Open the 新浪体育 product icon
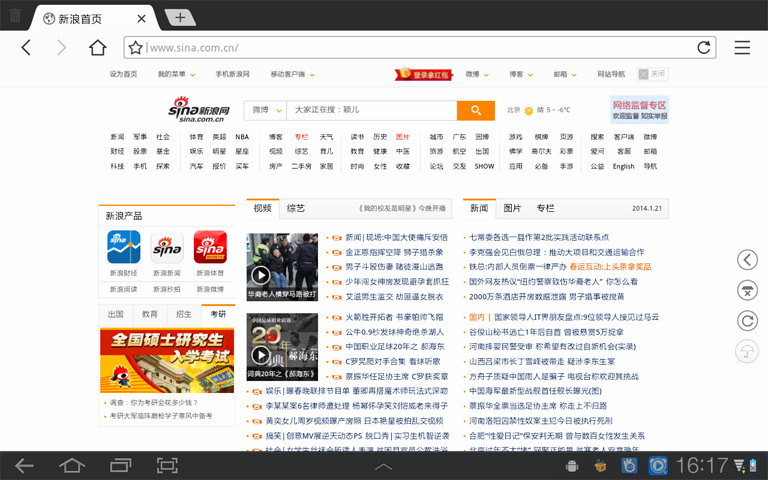 [210, 247]
